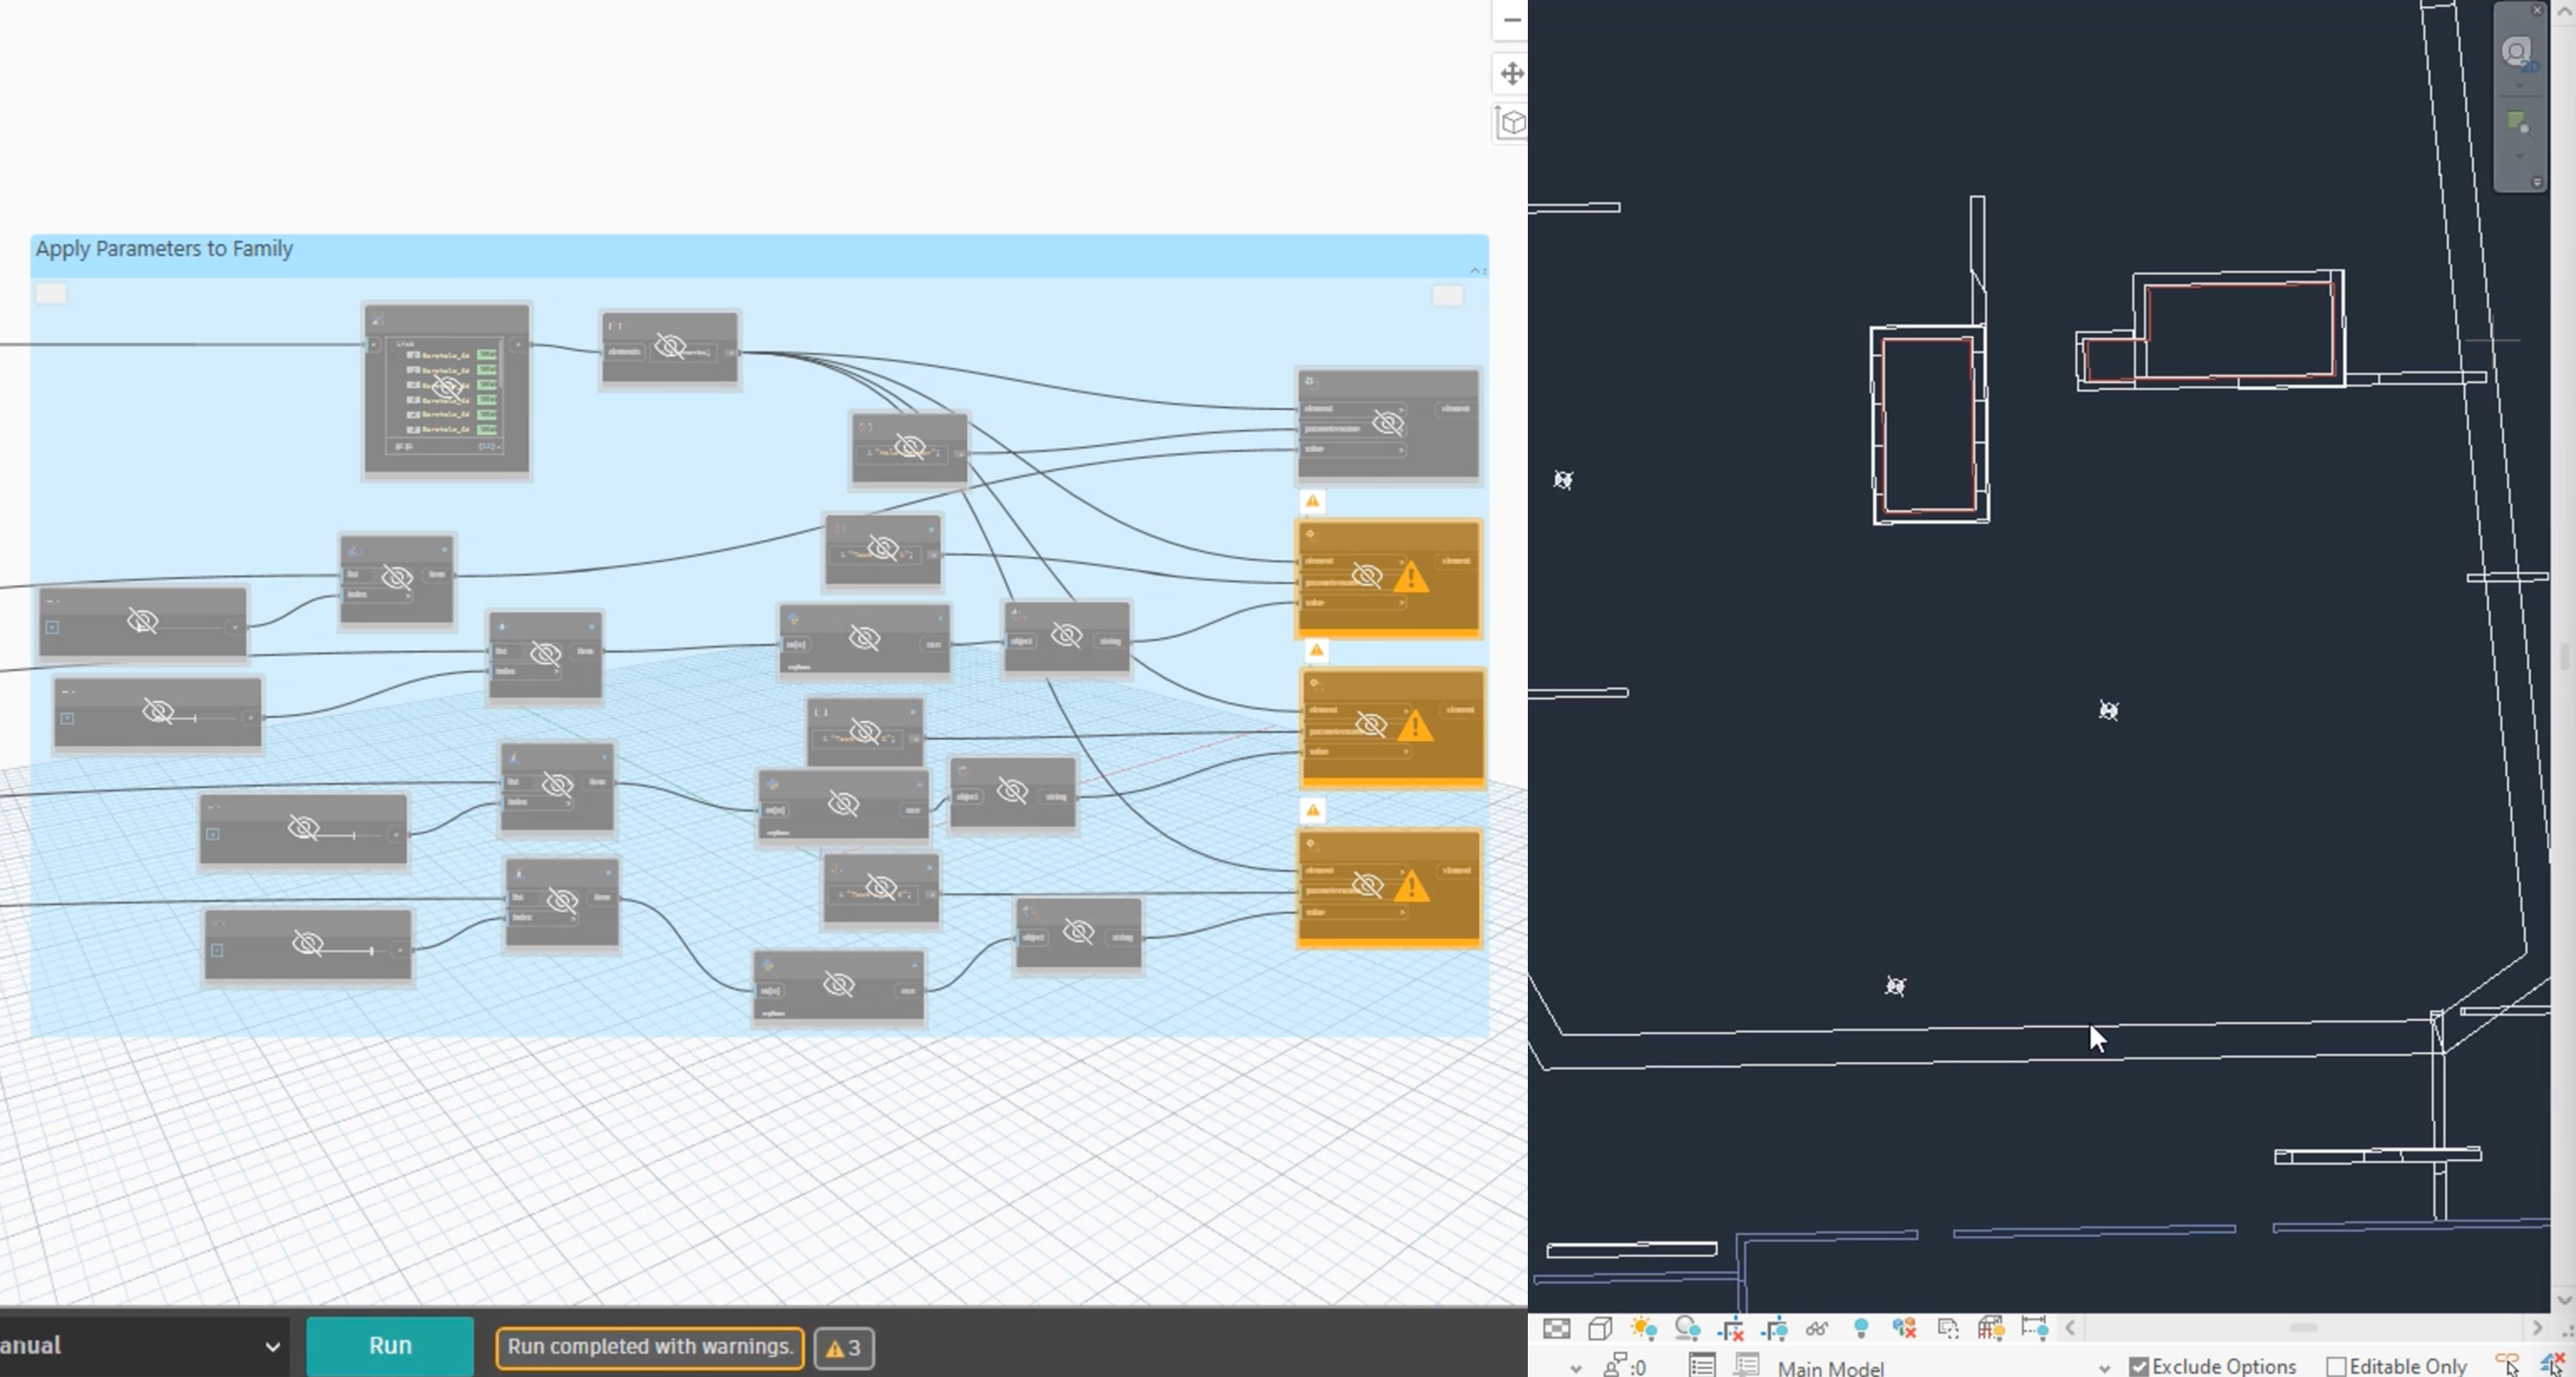Click the Show Crop Region icon

[x=1774, y=1328]
